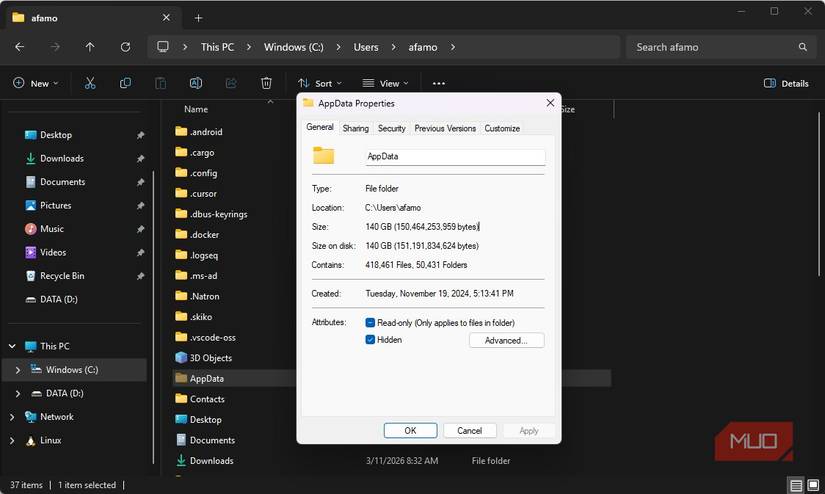Expand the Linux tree node
The image size is (825, 494).
tap(12, 440)
